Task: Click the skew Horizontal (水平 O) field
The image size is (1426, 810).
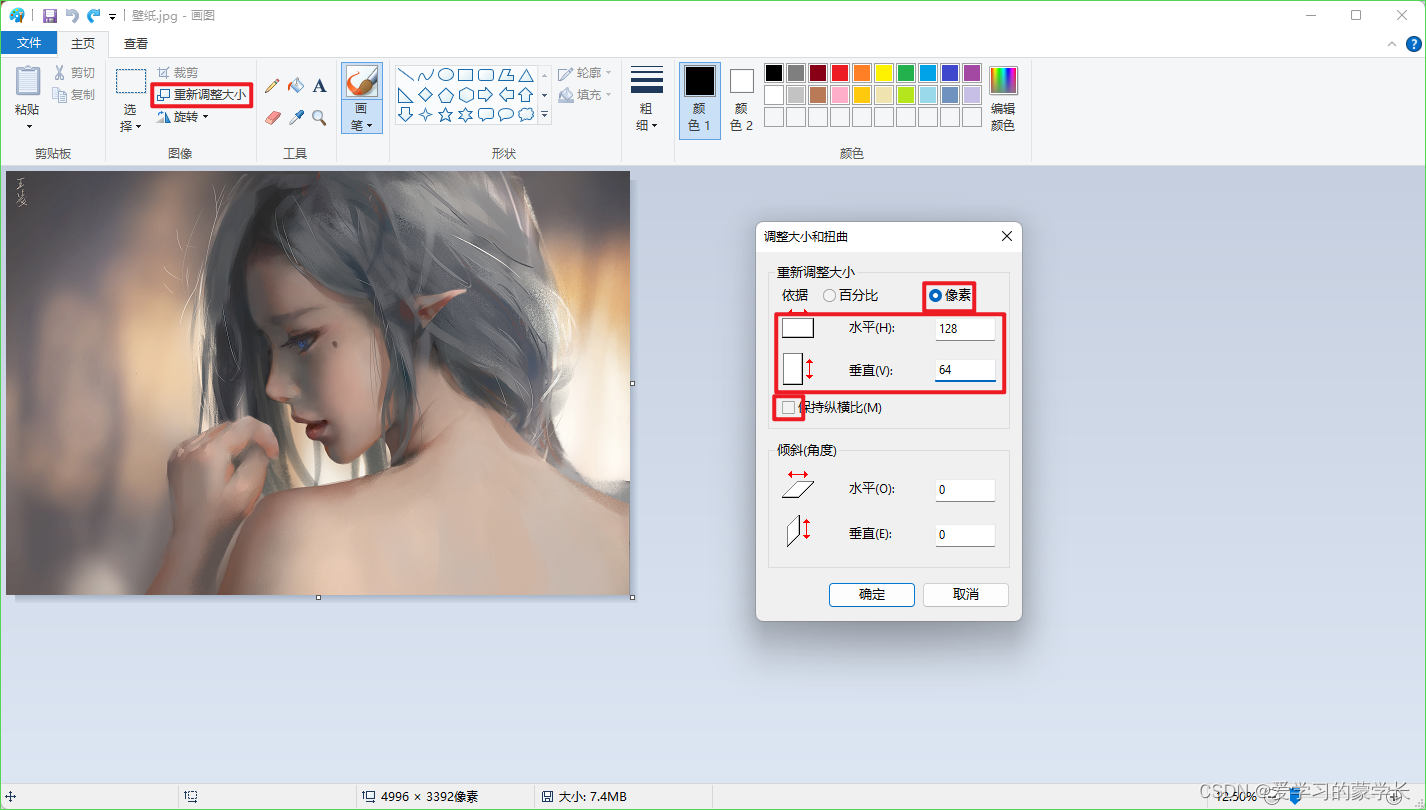Action: pyautogui.click(x=965, y=490)
